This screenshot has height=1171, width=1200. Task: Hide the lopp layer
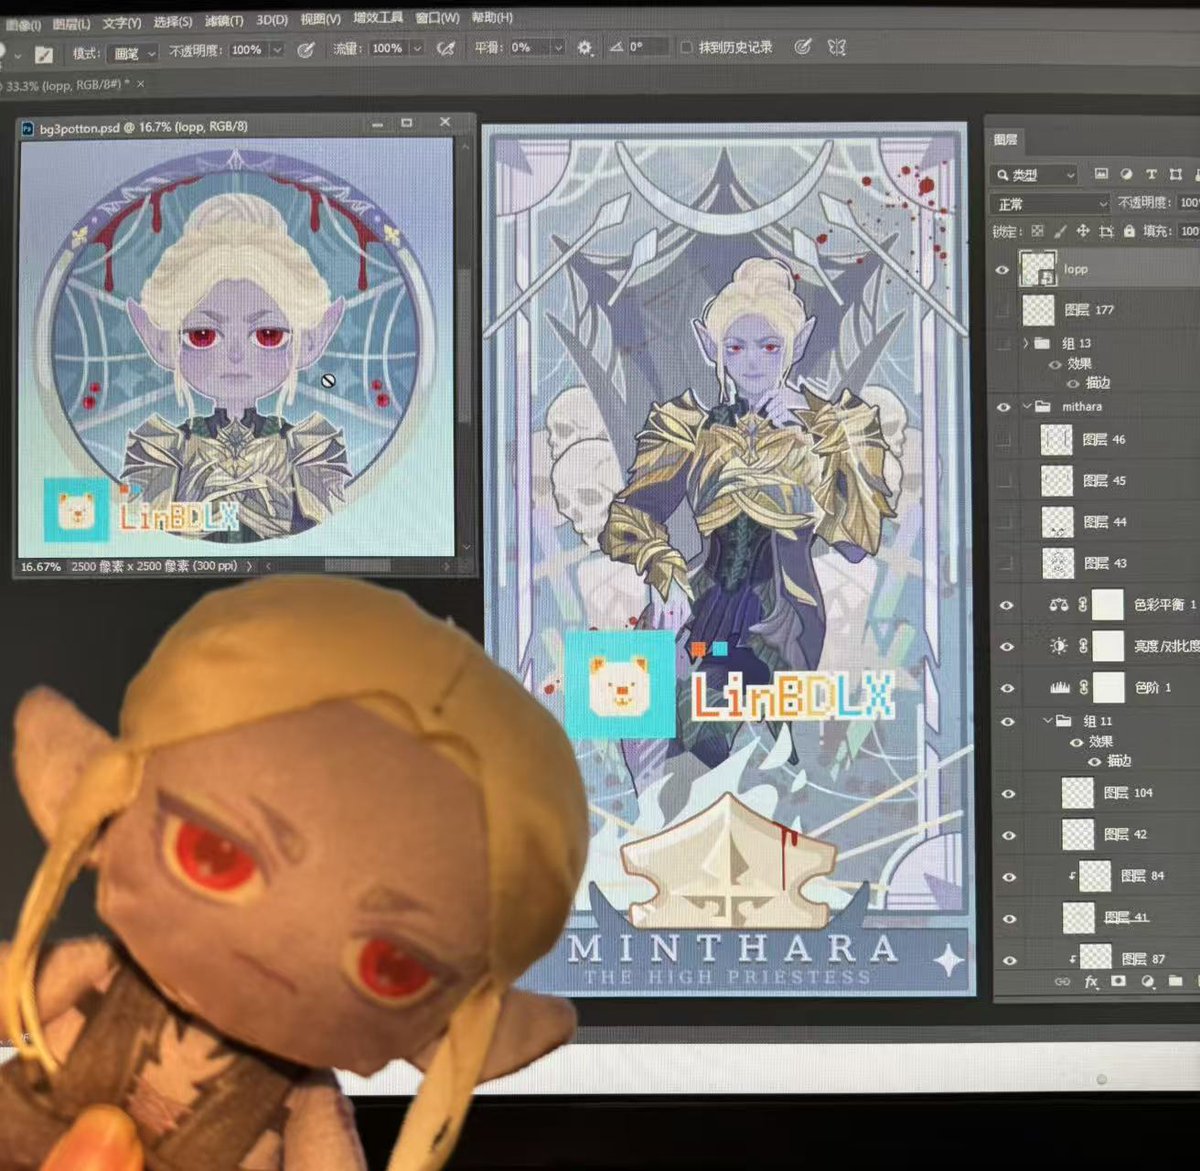pos(1002,270)
